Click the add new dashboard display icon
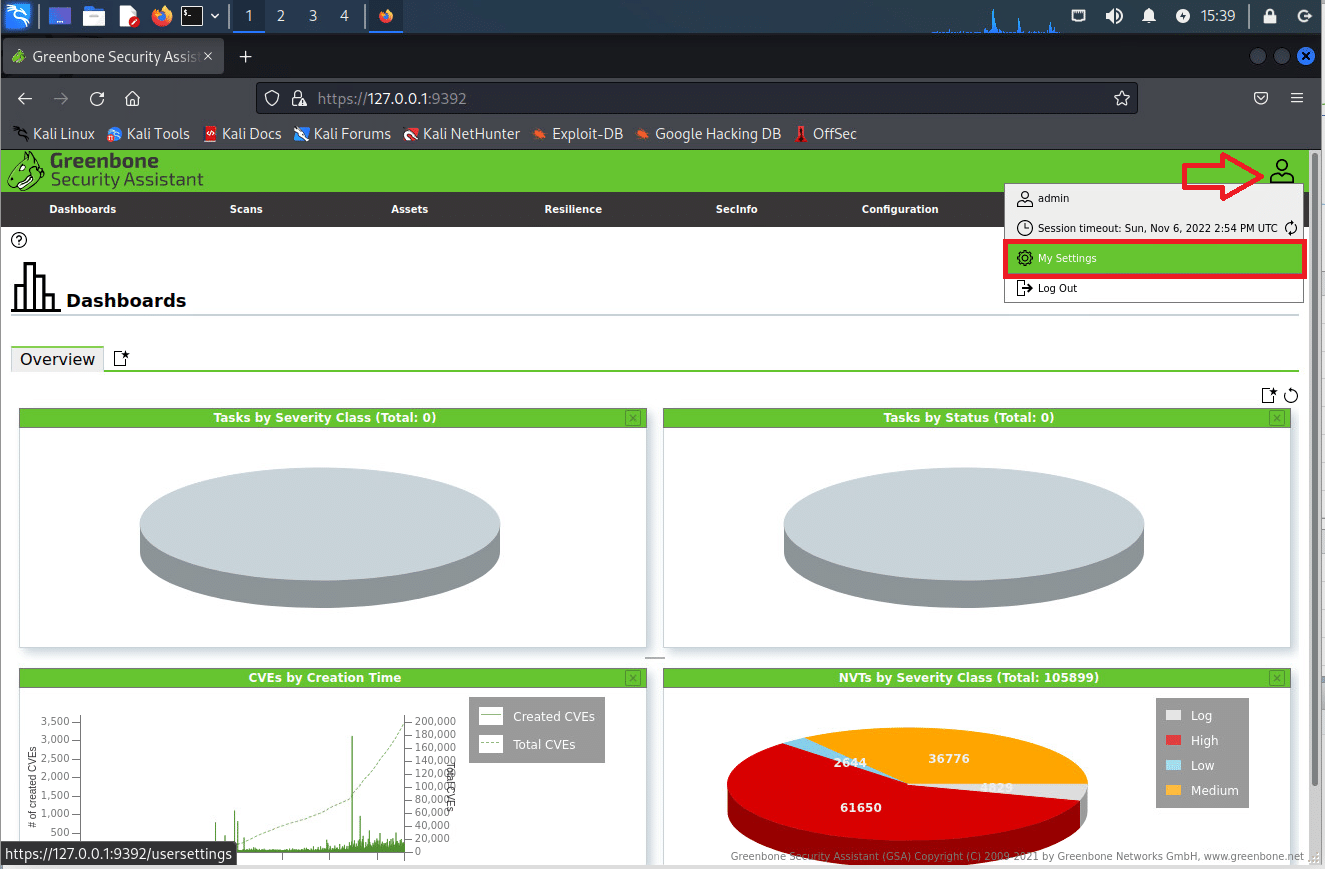Image resolution: width=1325 pixels, height=869 pixels. point(1269,395)
